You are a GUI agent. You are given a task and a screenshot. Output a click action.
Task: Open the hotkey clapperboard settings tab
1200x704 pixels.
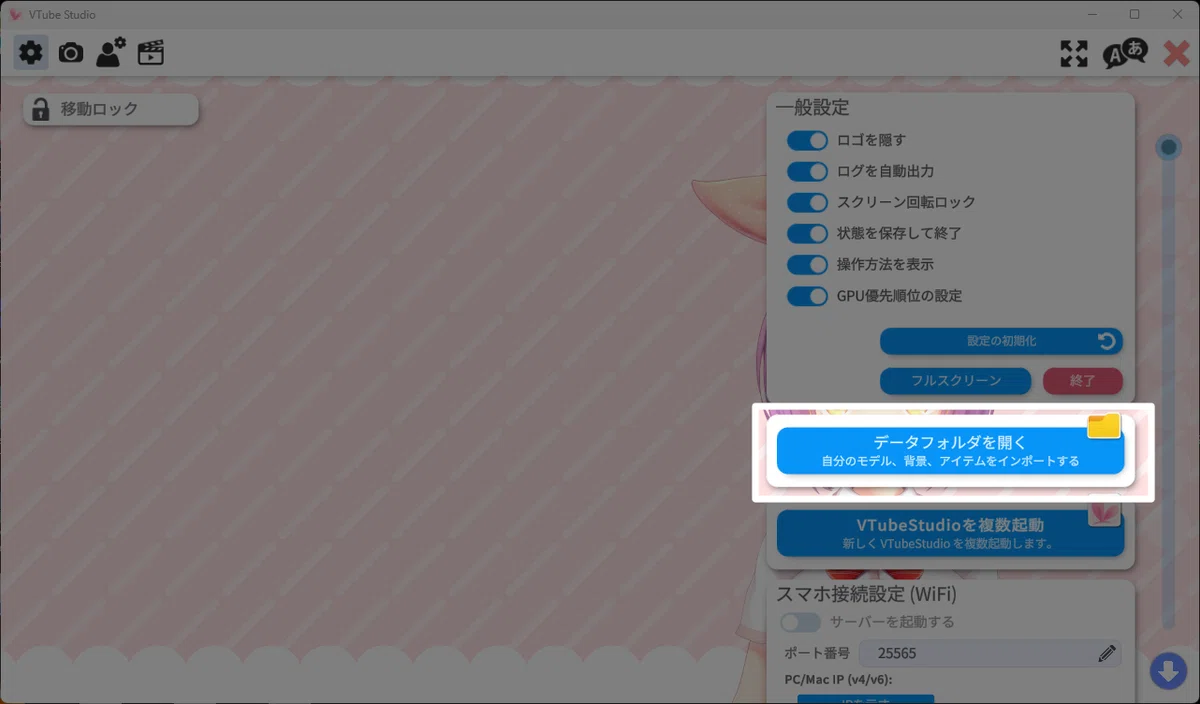[151, 52]
